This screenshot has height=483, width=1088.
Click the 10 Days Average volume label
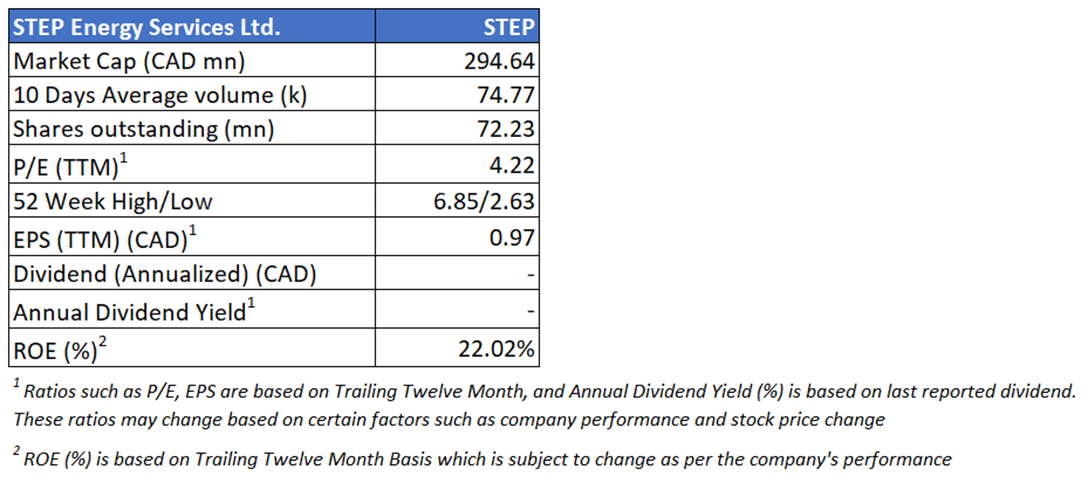(x=160, y=96)
